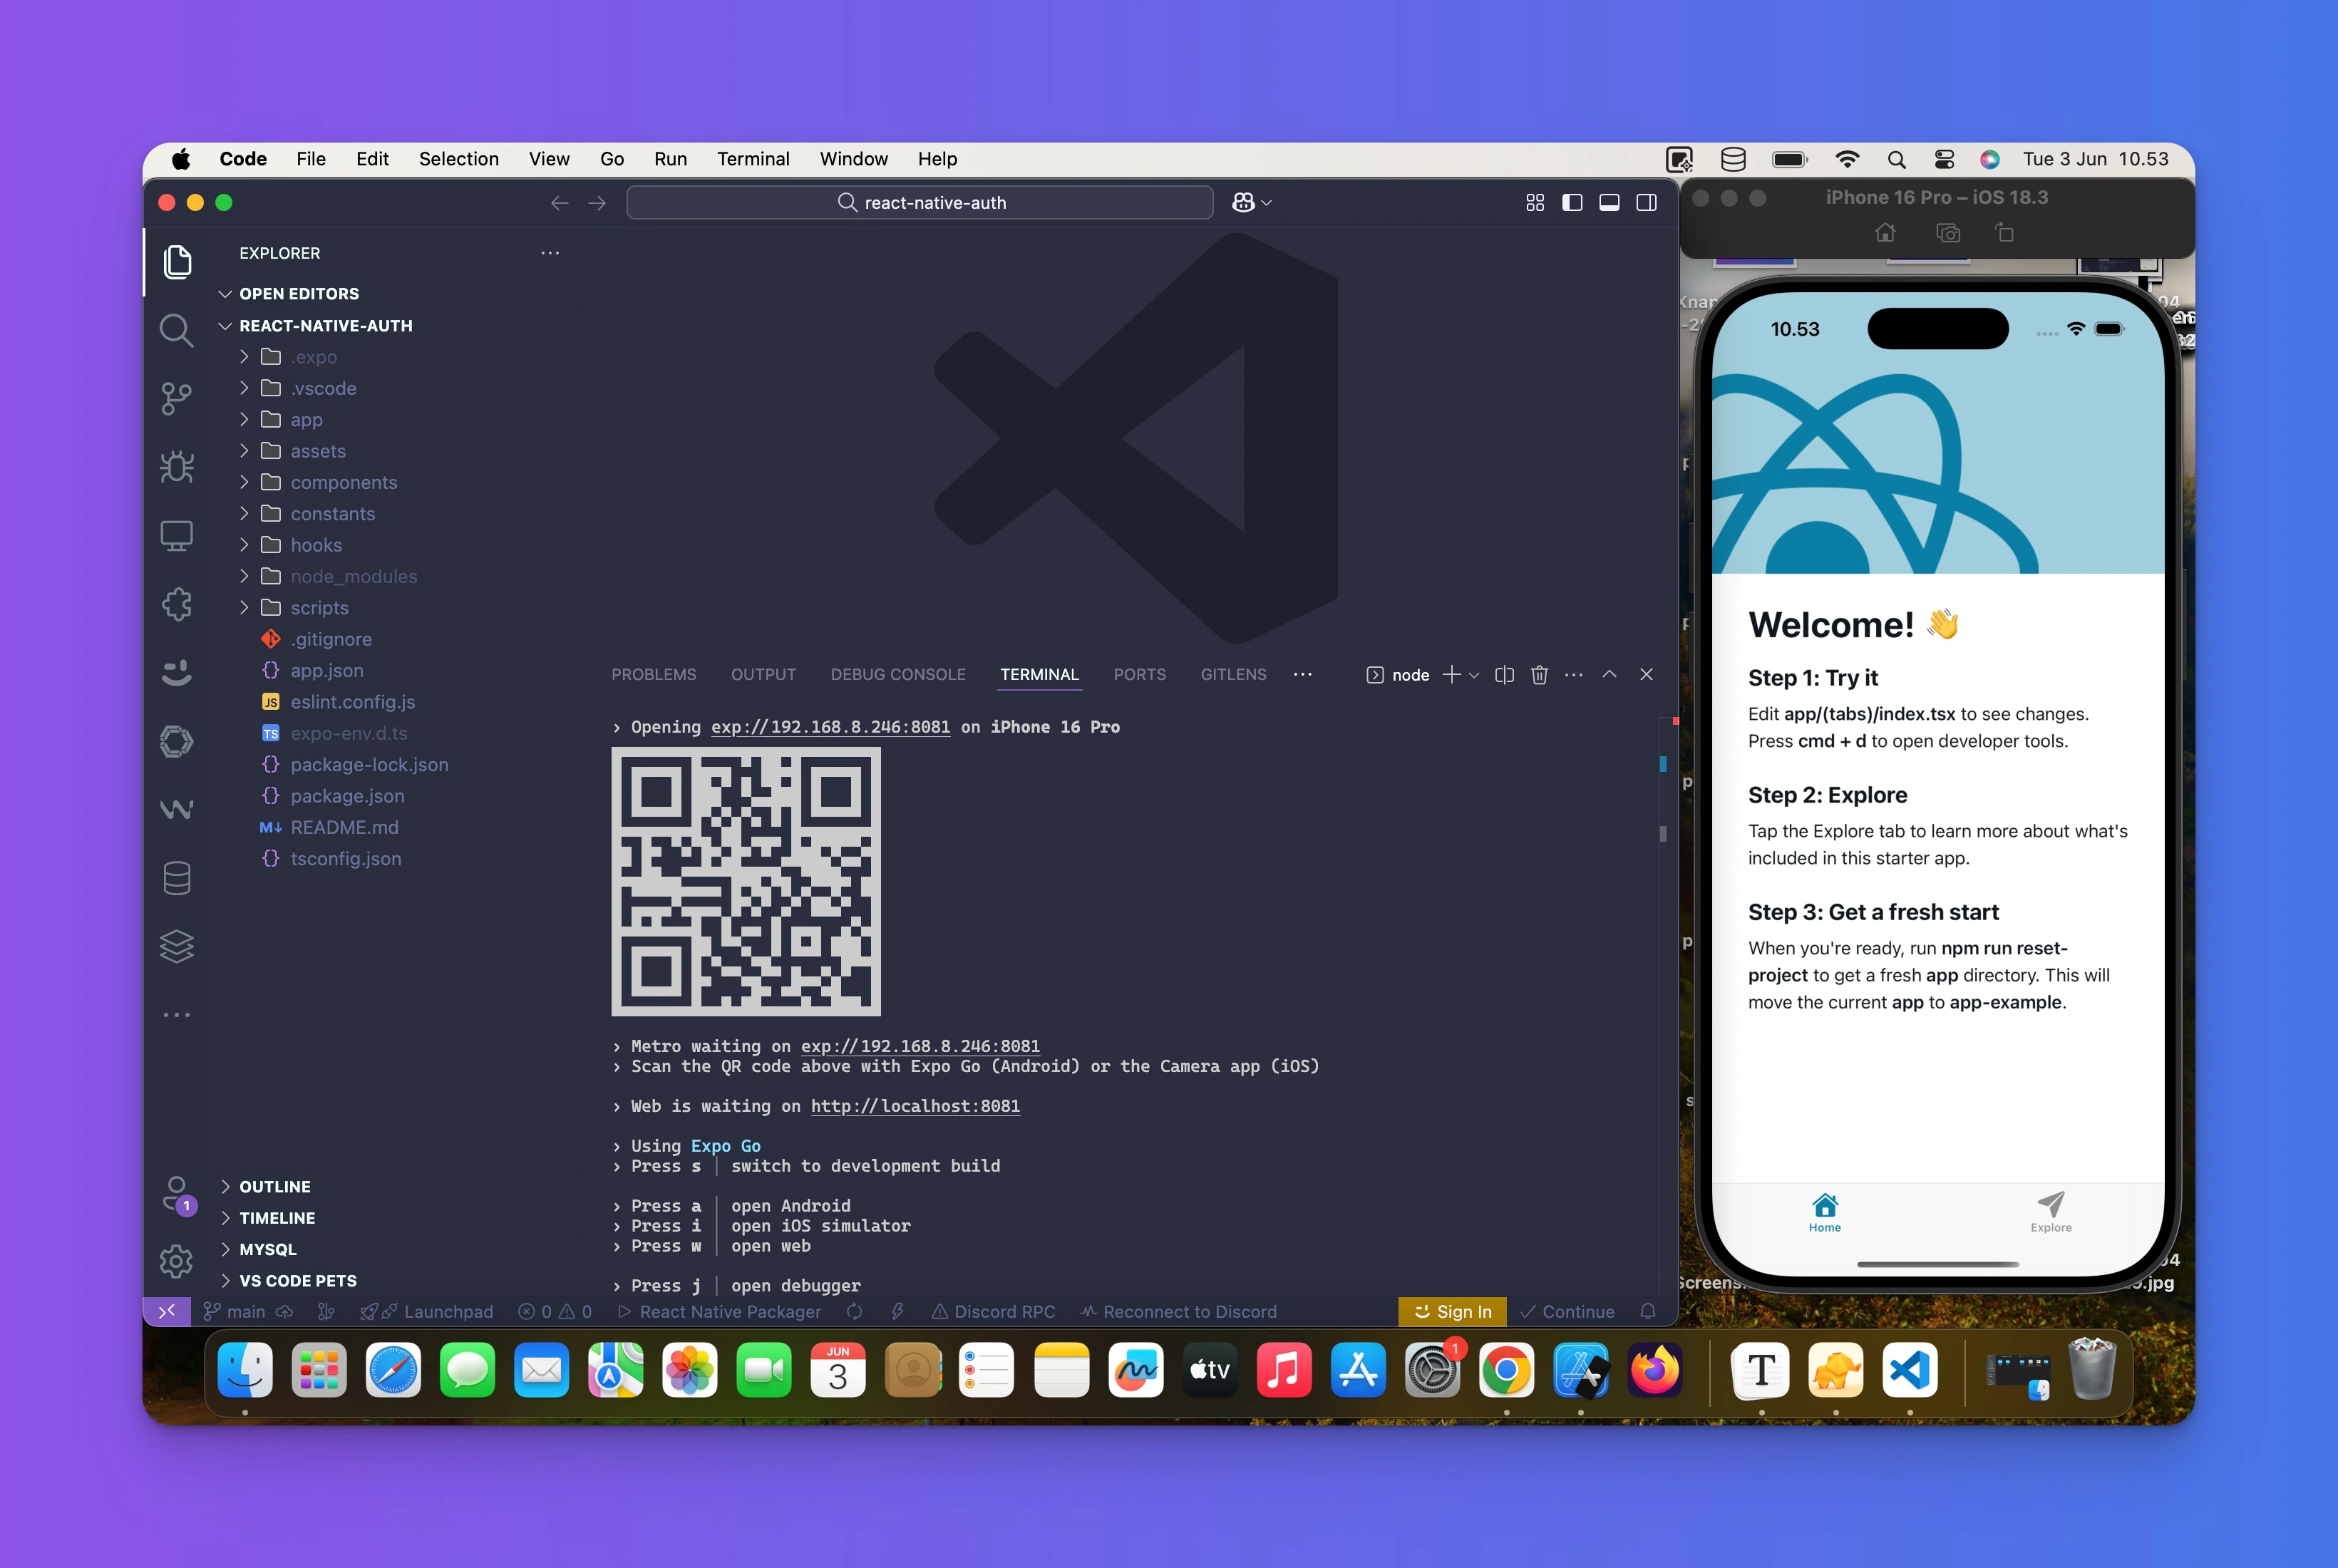Open Google Chrome from the Dock
The width and height of the screenshot is (2338, 1568).
1507,1370
